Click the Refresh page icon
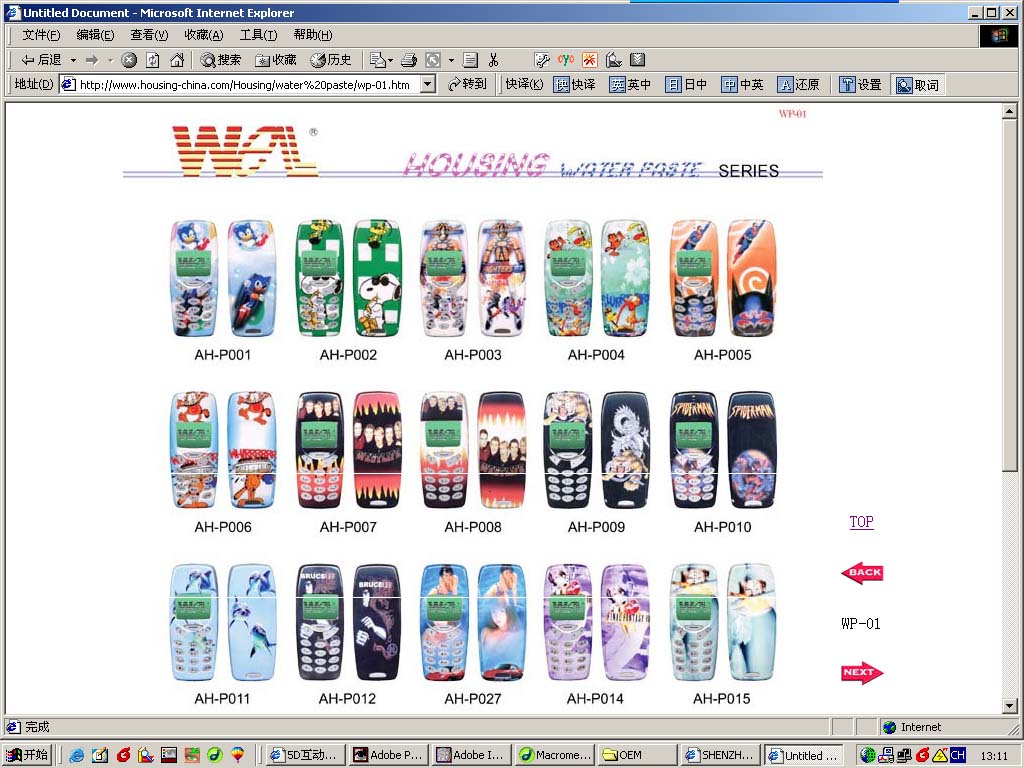The width and height of the screenshot is (1024, 768). tap(153, 60)
